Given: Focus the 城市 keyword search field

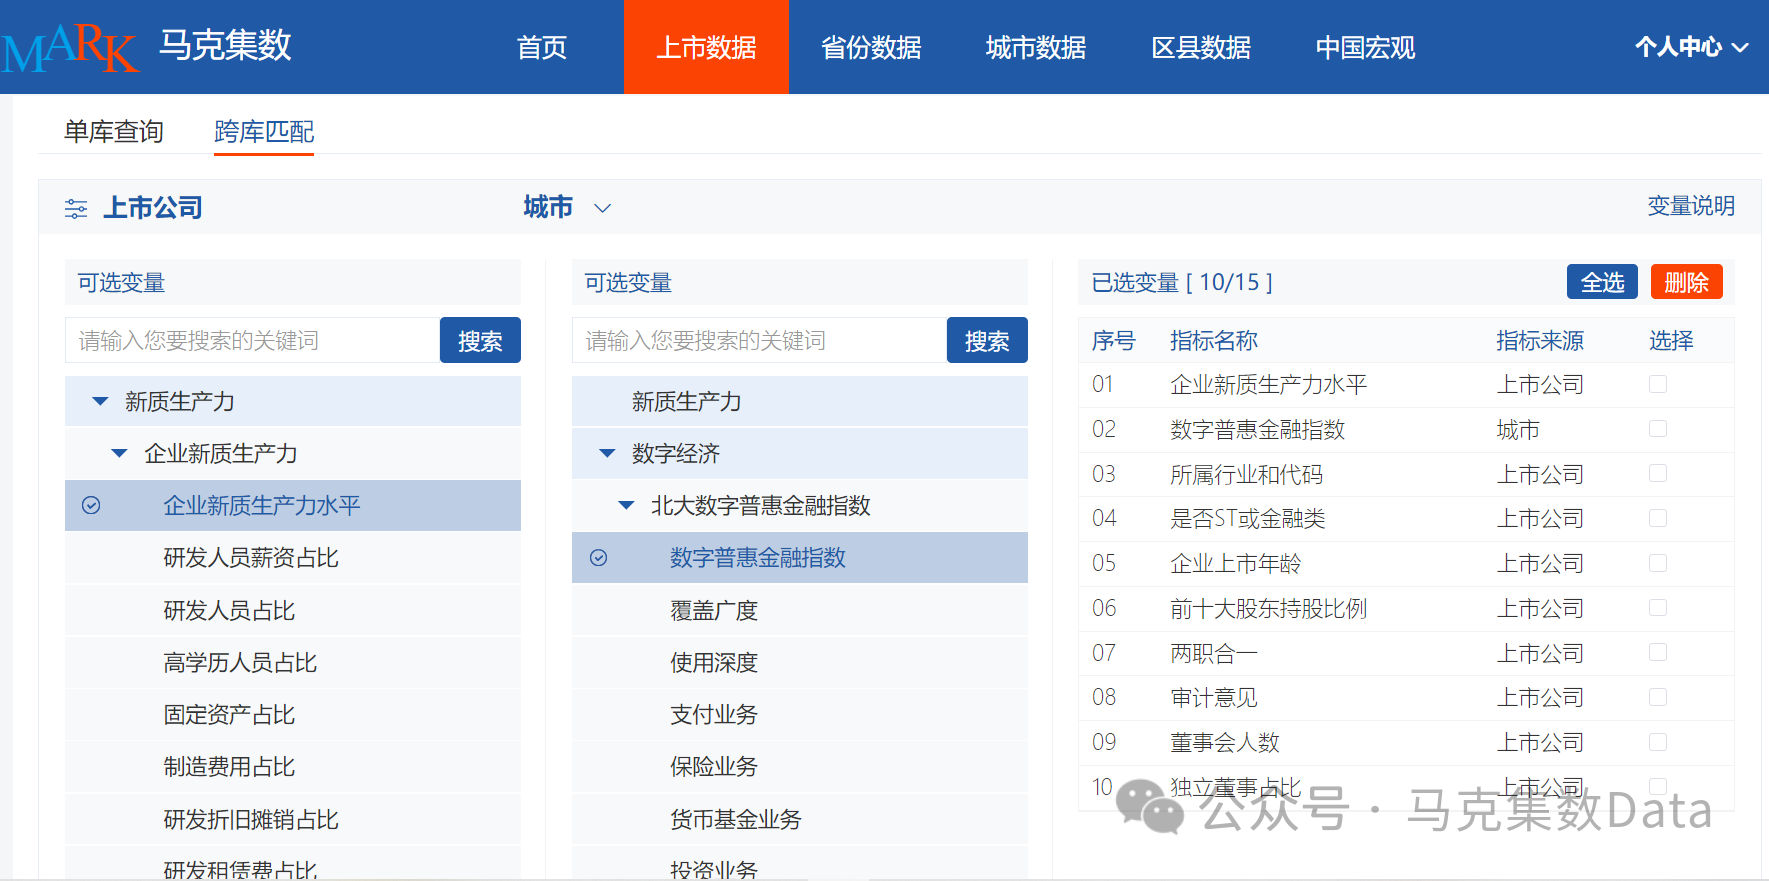Looking at the screenshot, I should click(x=759, y=341).
